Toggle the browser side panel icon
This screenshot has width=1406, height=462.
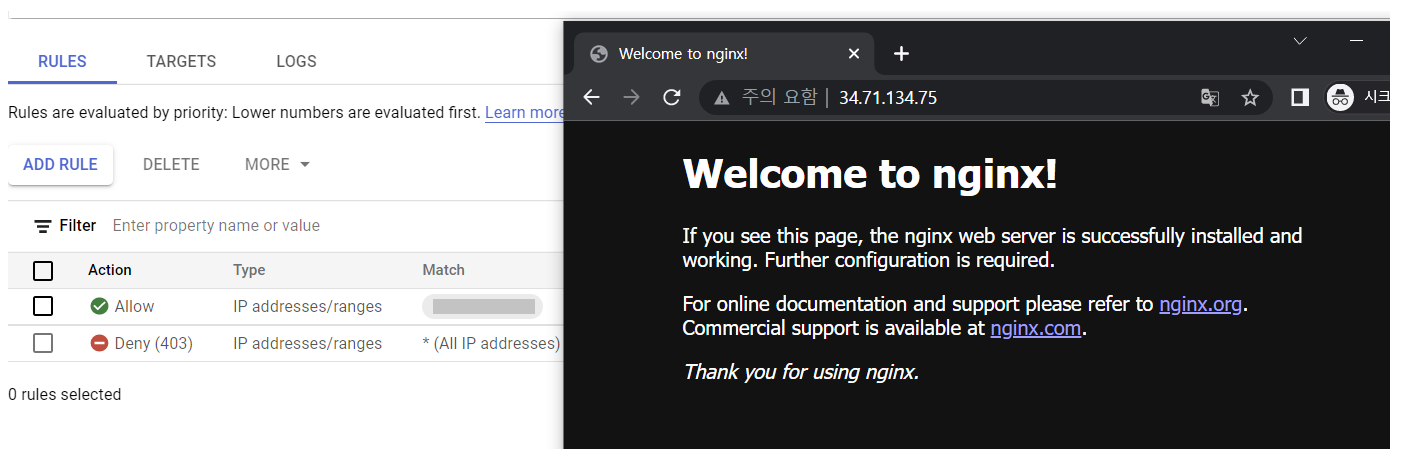1300,97
